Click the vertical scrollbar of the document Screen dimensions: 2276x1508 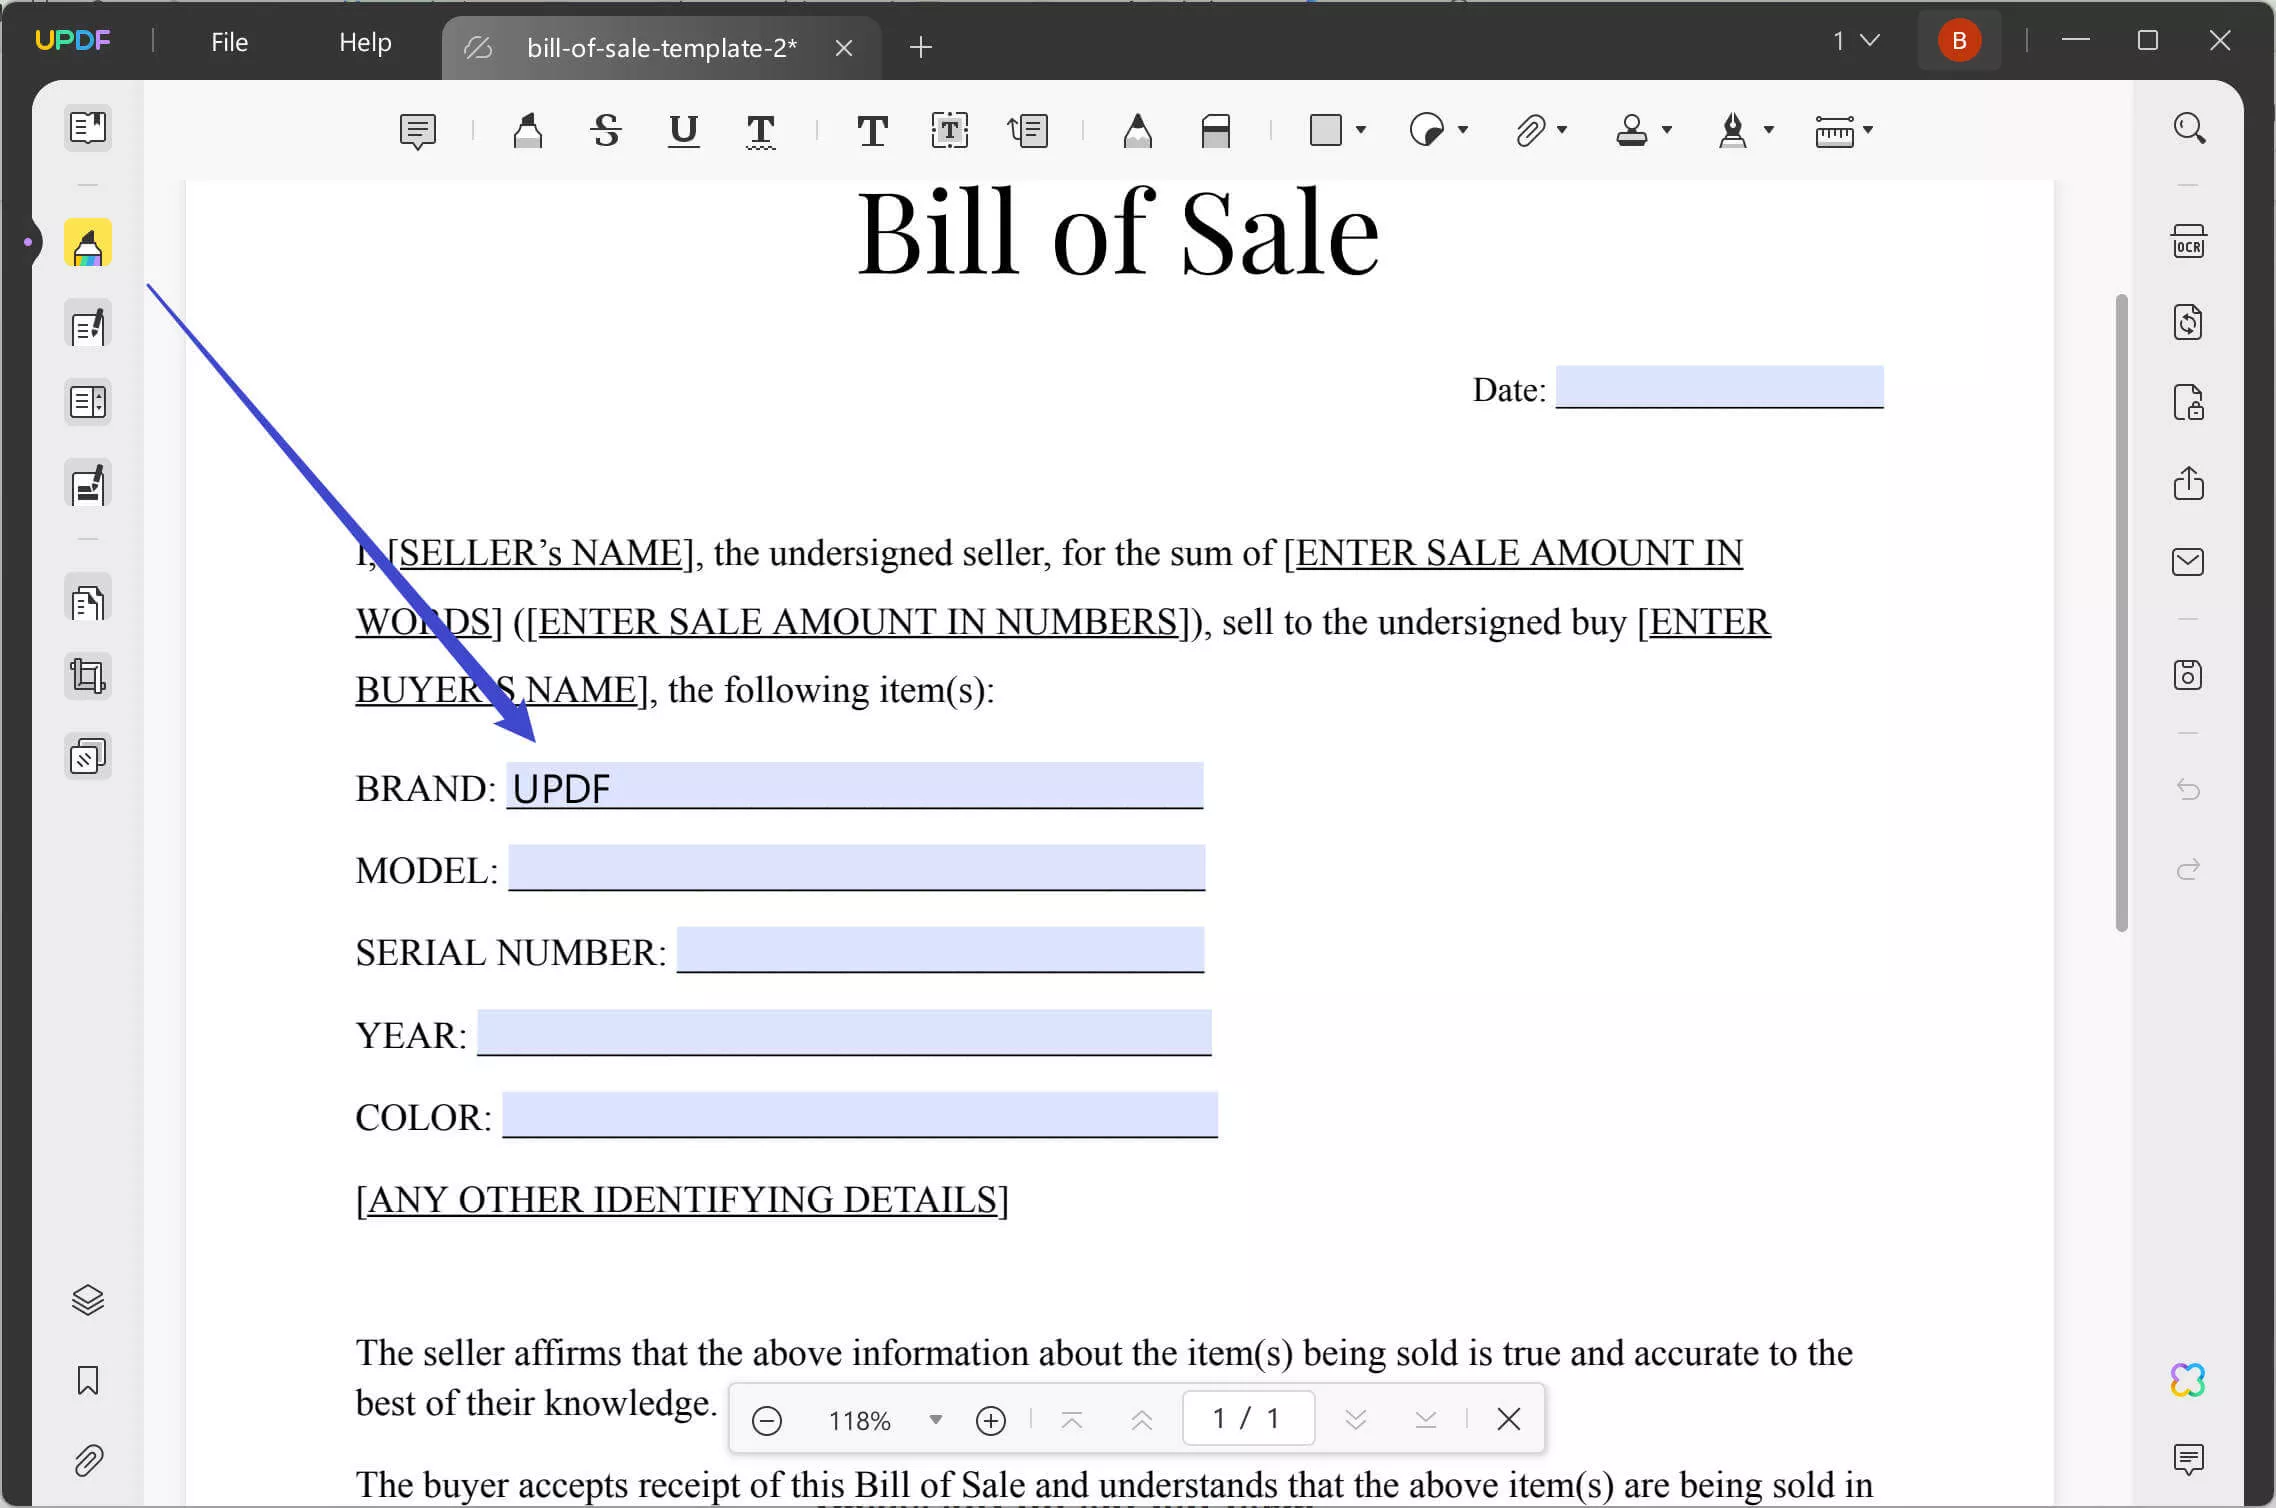coord(2121,613)
